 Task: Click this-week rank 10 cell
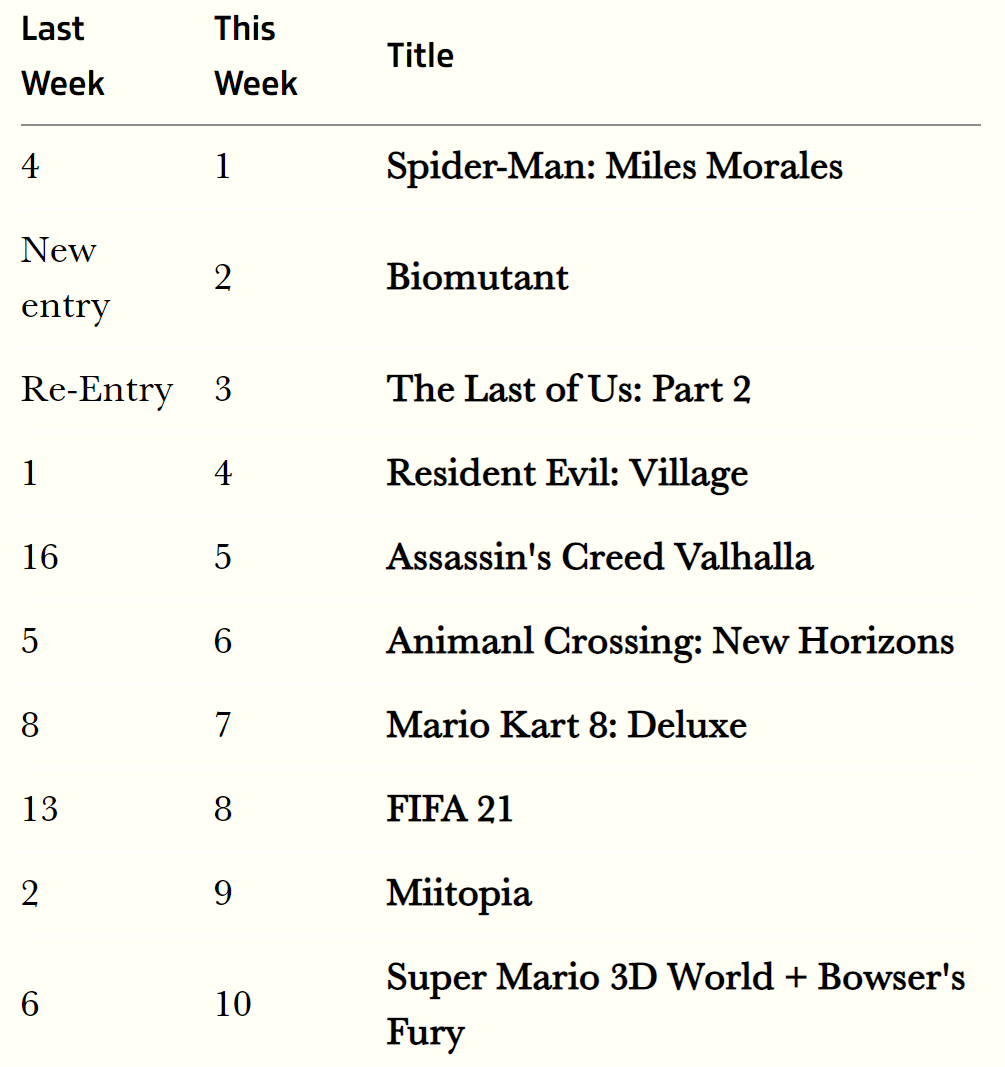pyautogui.click(x=233, y=1004)
